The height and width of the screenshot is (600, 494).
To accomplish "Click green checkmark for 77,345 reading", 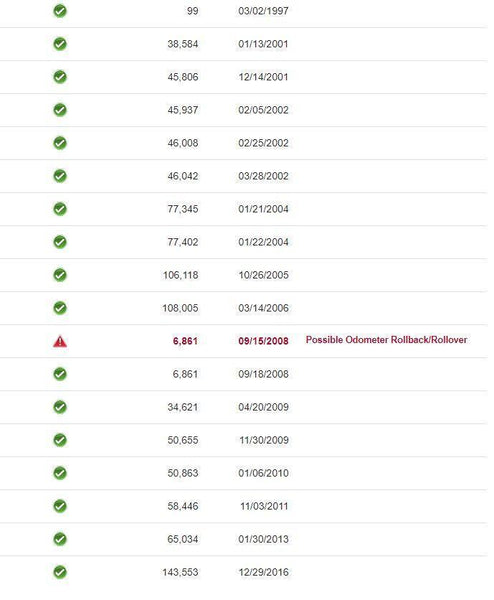I will tap(60, 209).
